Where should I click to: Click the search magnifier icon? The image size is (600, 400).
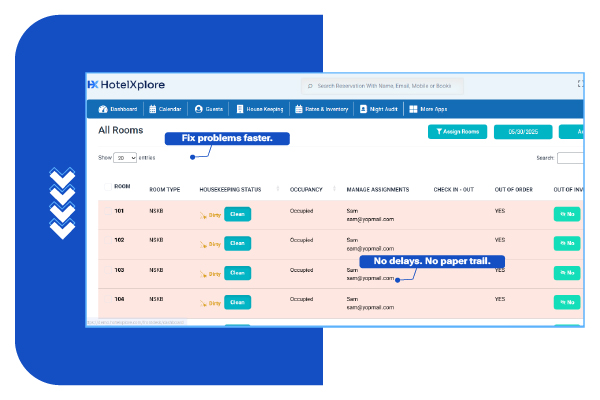(x=310, y=86)
